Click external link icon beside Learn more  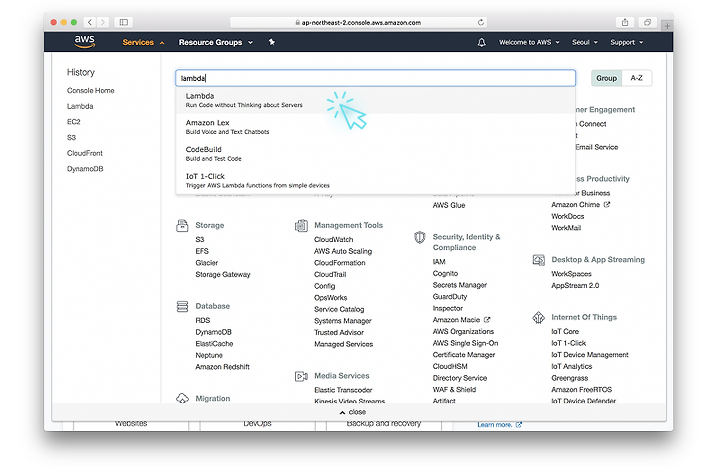point(518,424)
